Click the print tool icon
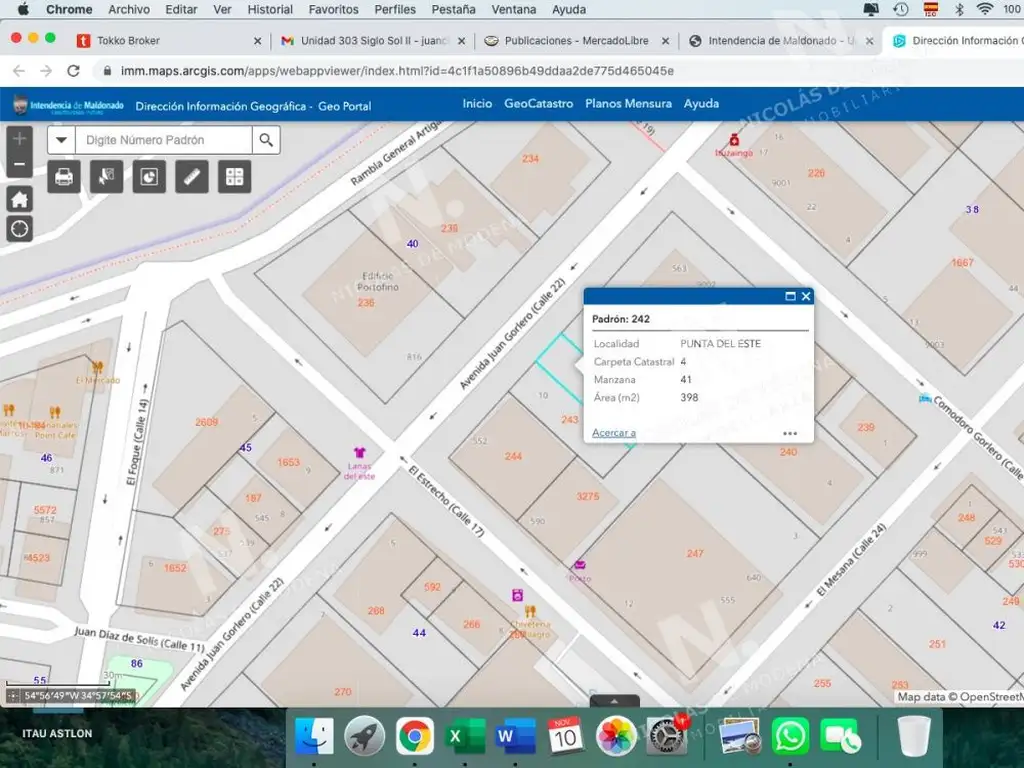1024x768 pixels. 64,177
